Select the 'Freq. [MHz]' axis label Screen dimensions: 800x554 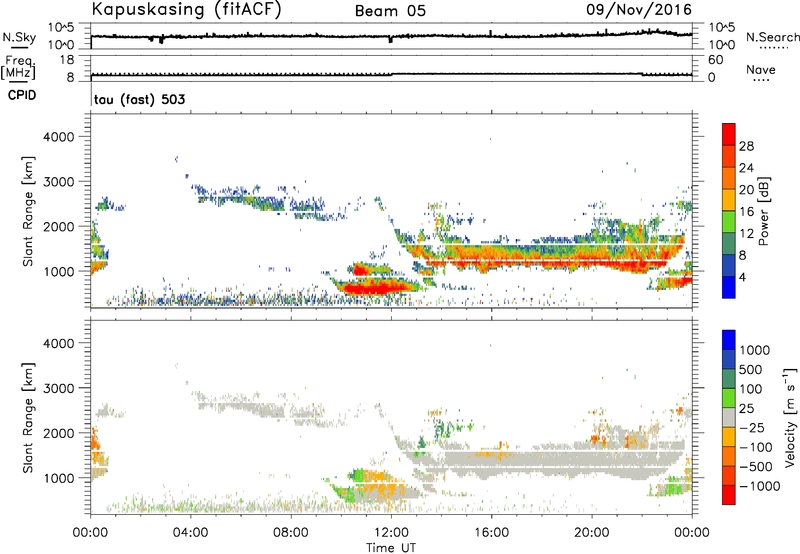click(19, 67)
